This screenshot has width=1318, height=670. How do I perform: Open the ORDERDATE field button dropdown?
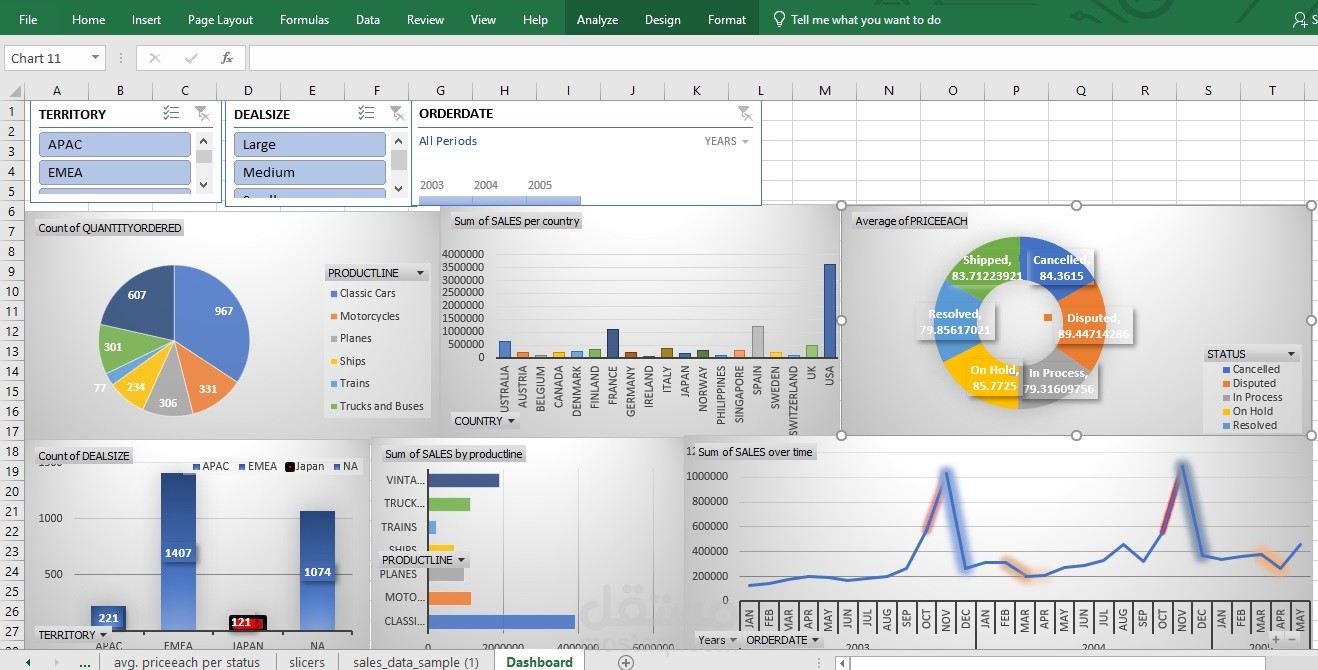[x=781, y=640]
